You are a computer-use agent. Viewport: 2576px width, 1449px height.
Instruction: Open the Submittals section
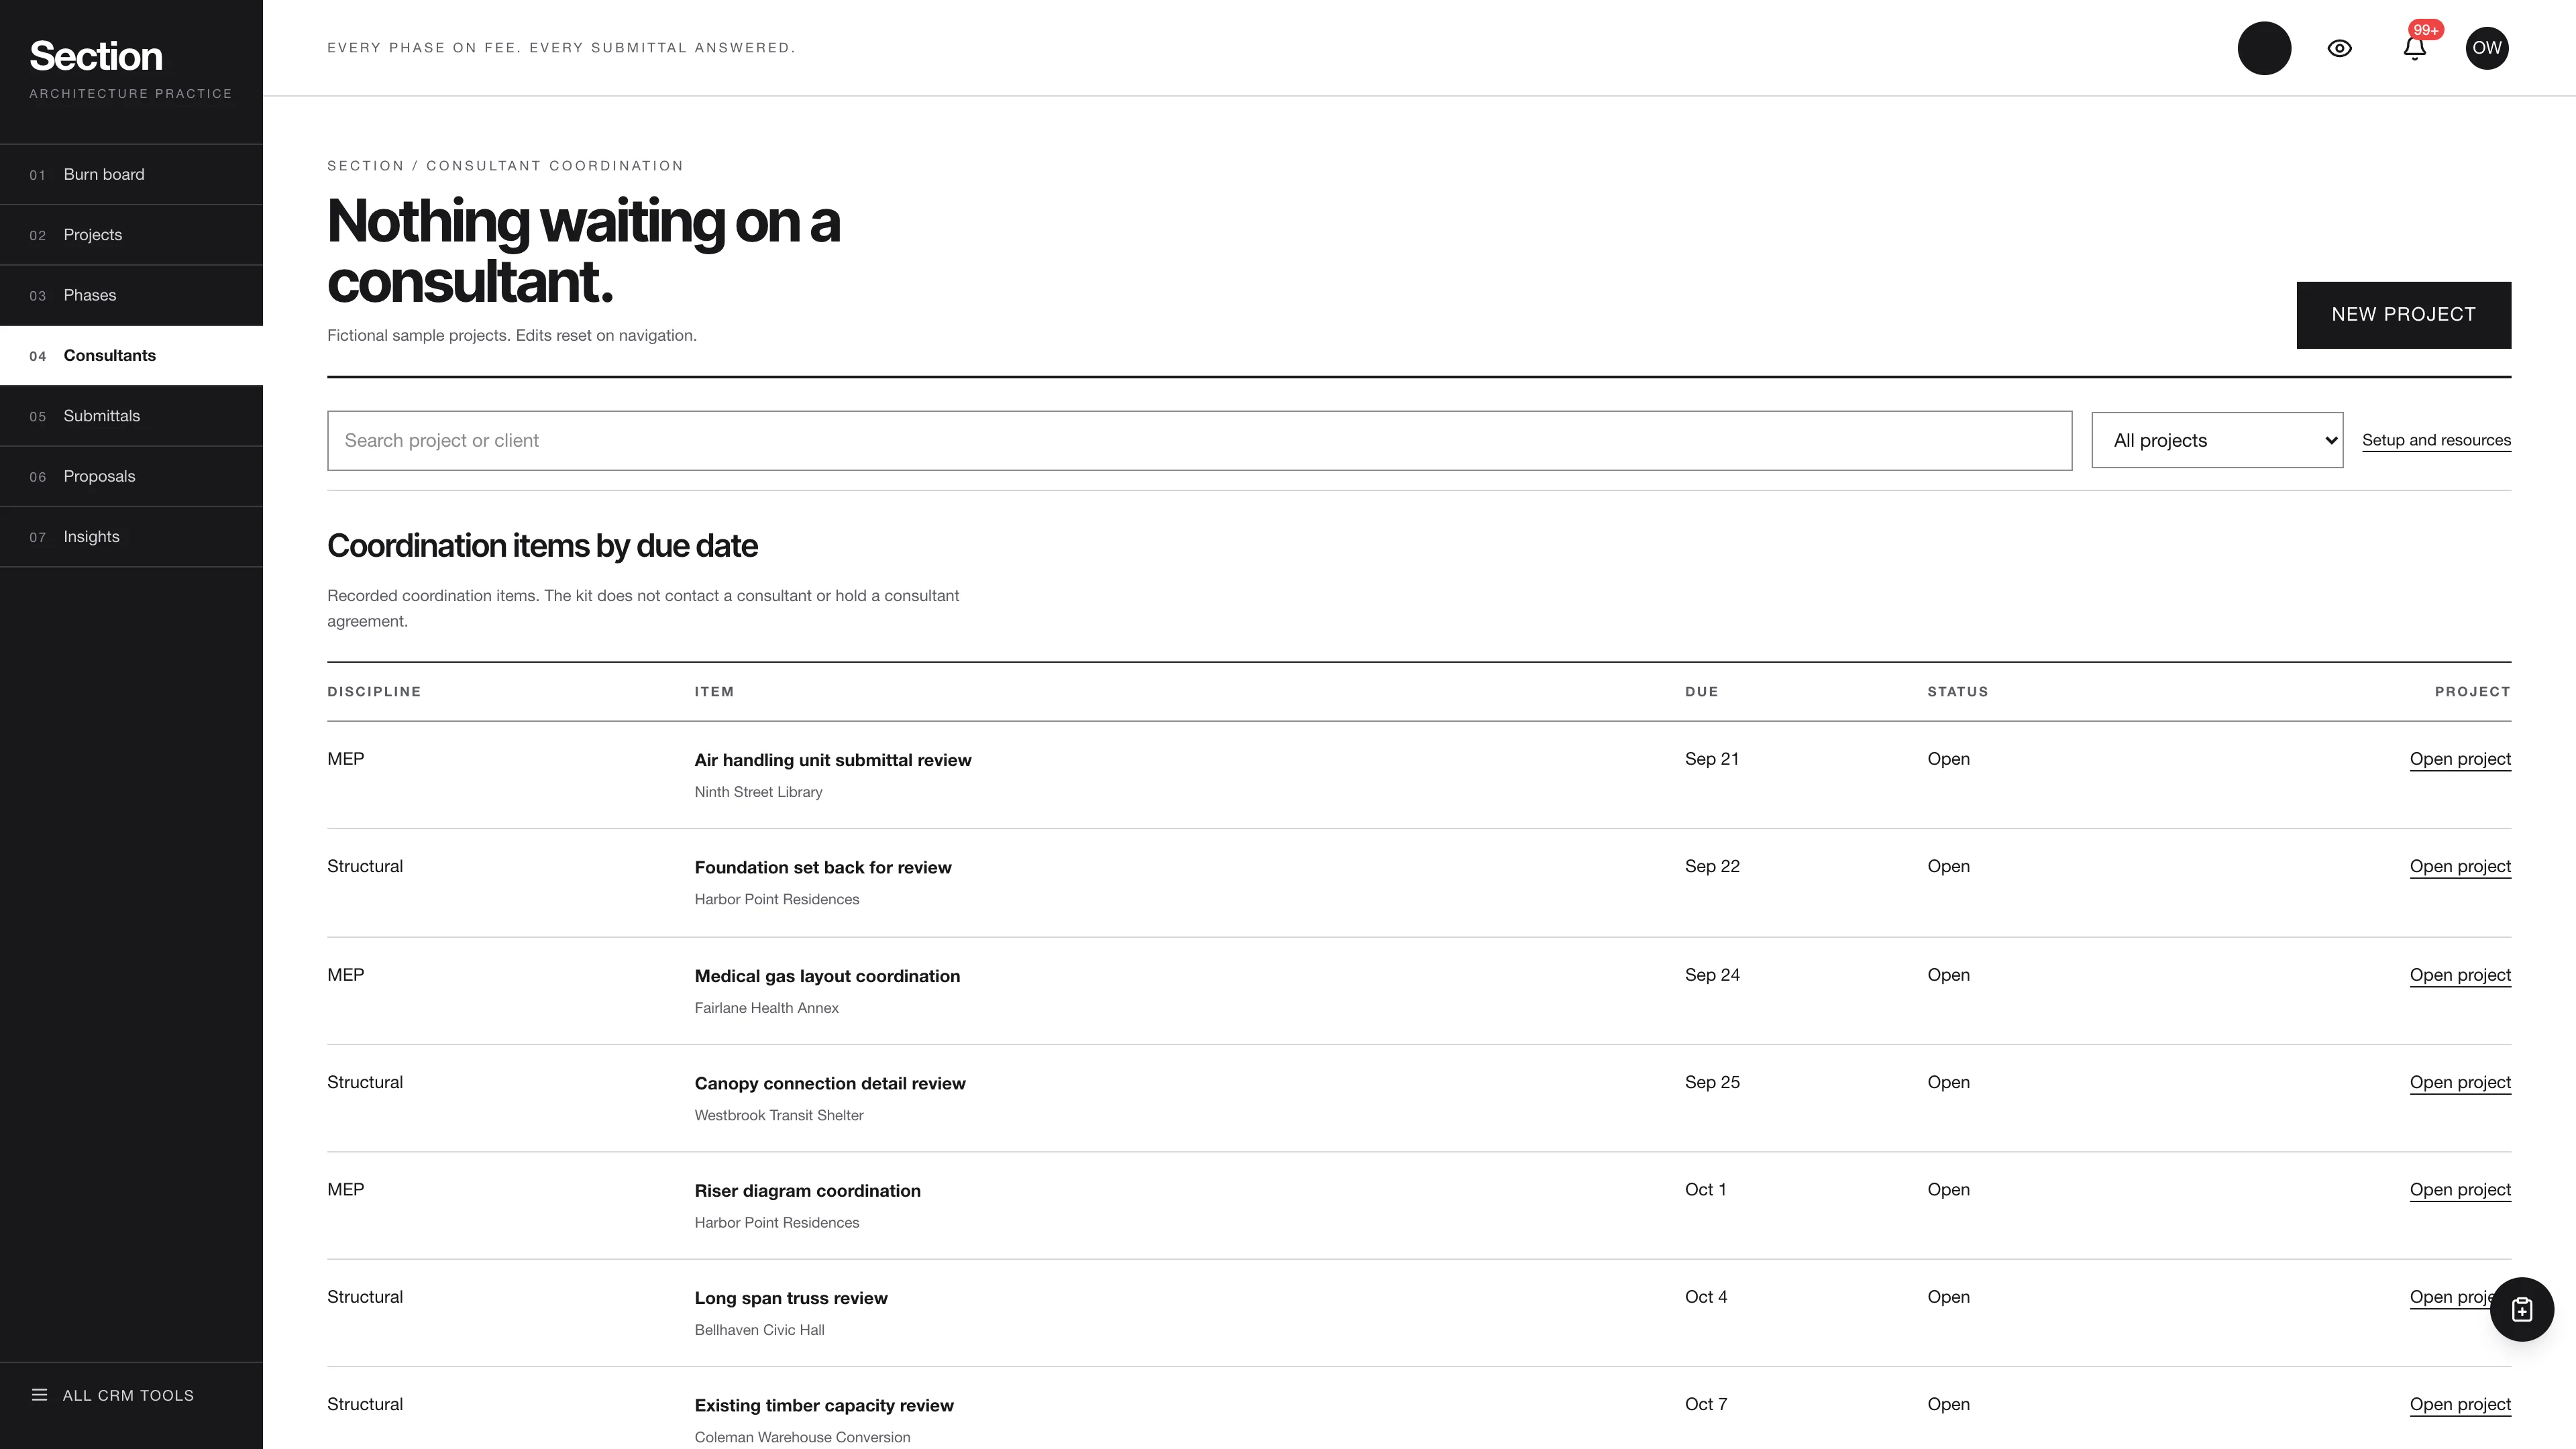point(131,416)
